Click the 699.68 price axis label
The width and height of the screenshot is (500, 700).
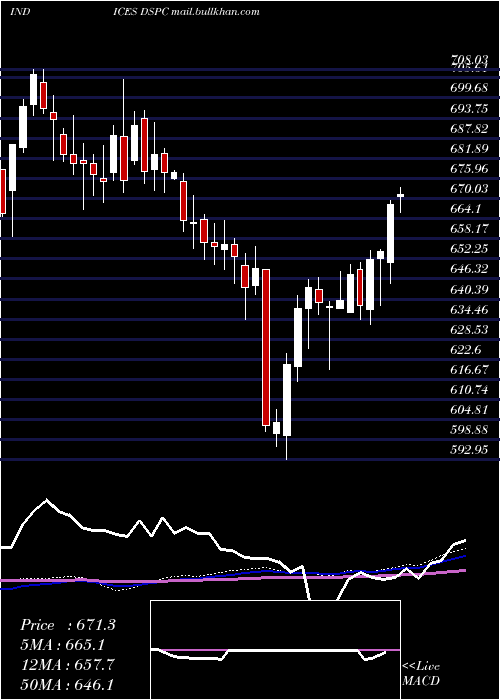pos(469,88)
